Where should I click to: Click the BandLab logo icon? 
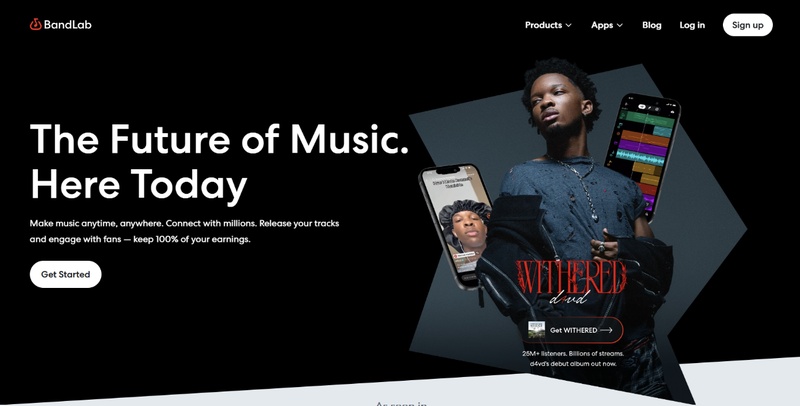tap(35, 24)
